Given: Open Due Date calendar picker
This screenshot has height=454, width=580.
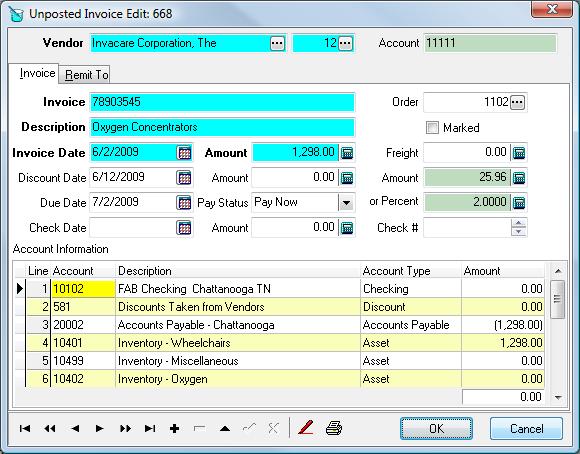Looking at the screenshot, I should click(184, 202).
